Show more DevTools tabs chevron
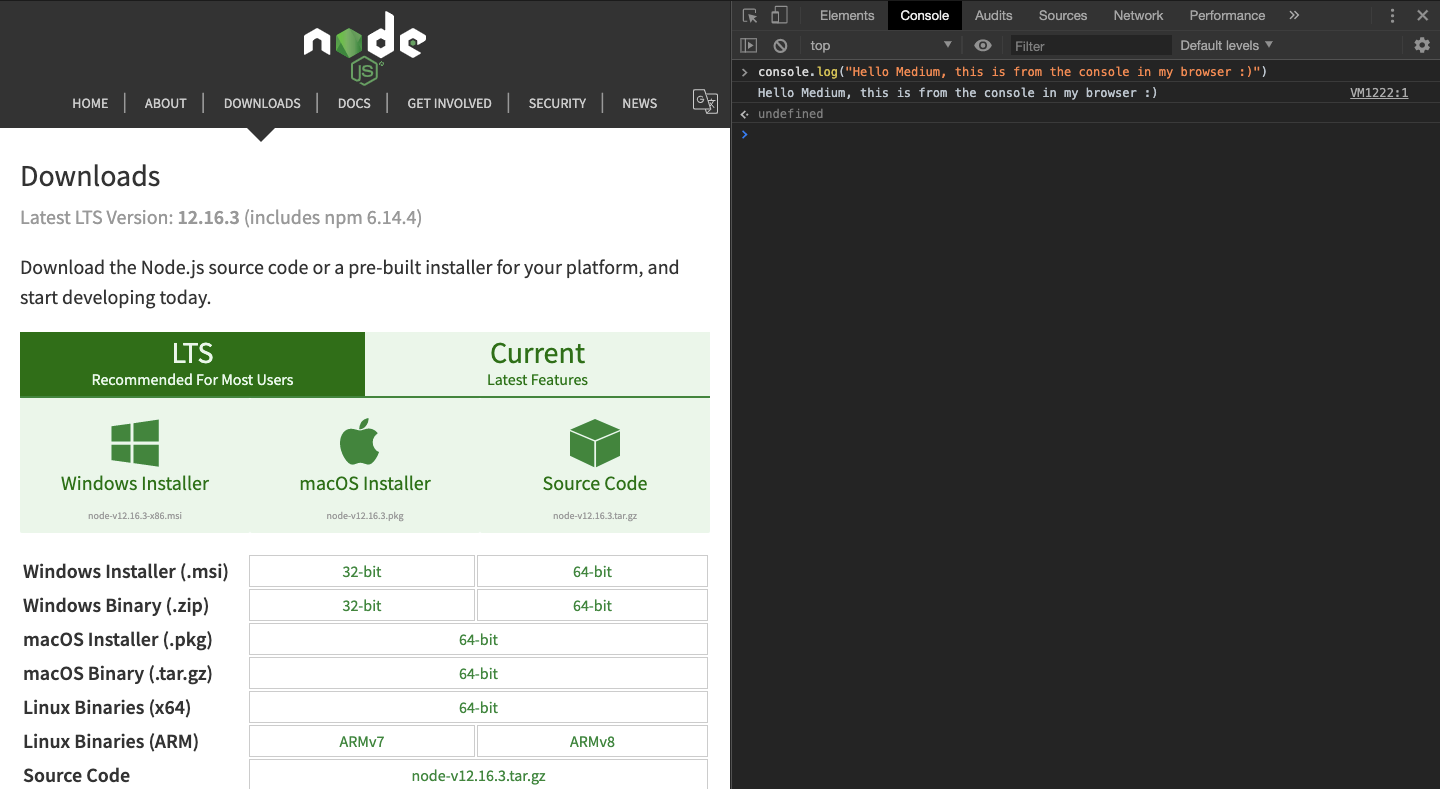Image resolution: width=1440 pixels, height=789 pixels. pos(1294,15)
